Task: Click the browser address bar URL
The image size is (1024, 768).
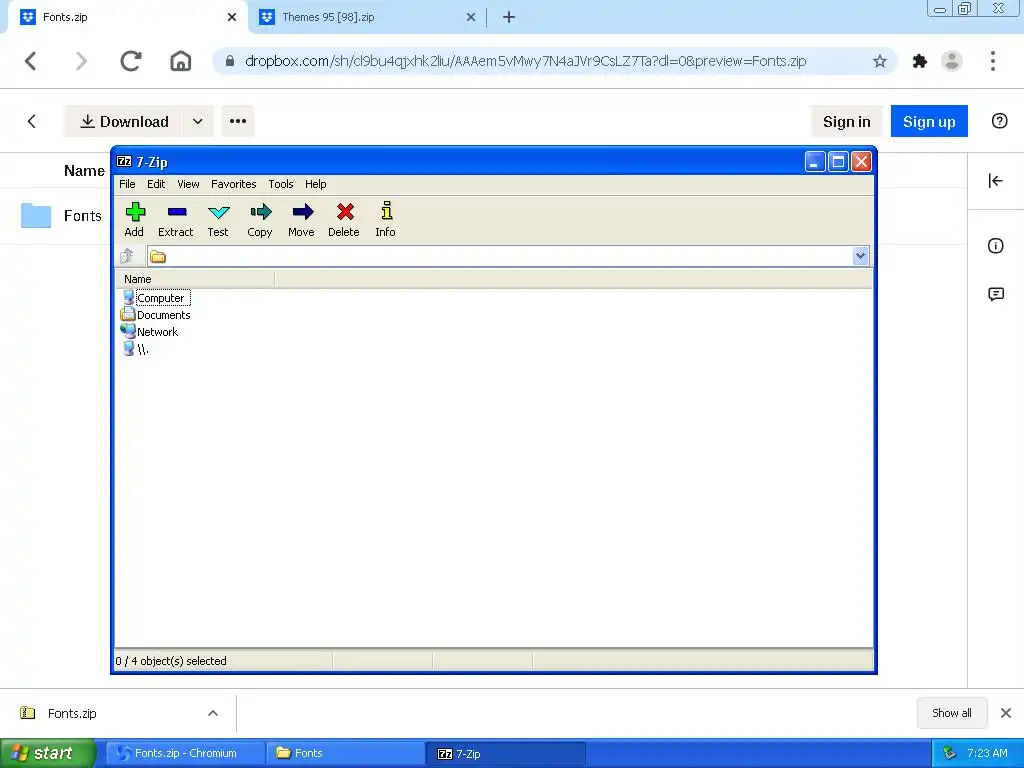Action: [x=526, y=61]
